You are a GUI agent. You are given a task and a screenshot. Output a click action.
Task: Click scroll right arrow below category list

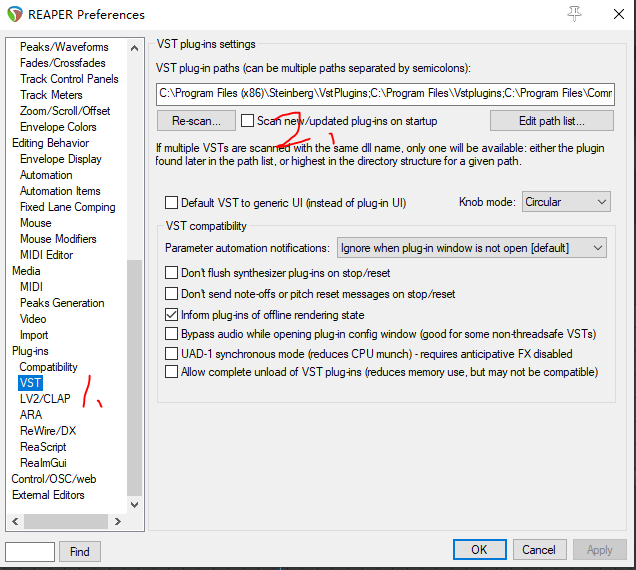118,521
